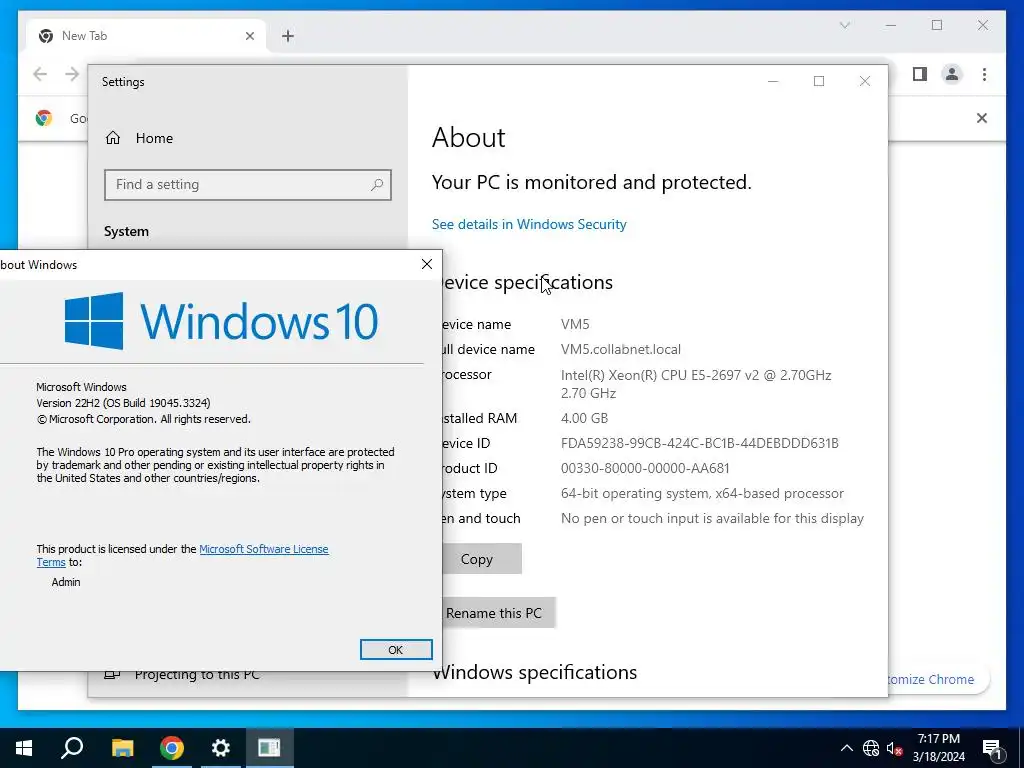Click the Settings Home icon
This screenshot has width=1024, height=768.
(x=113, y=138)
